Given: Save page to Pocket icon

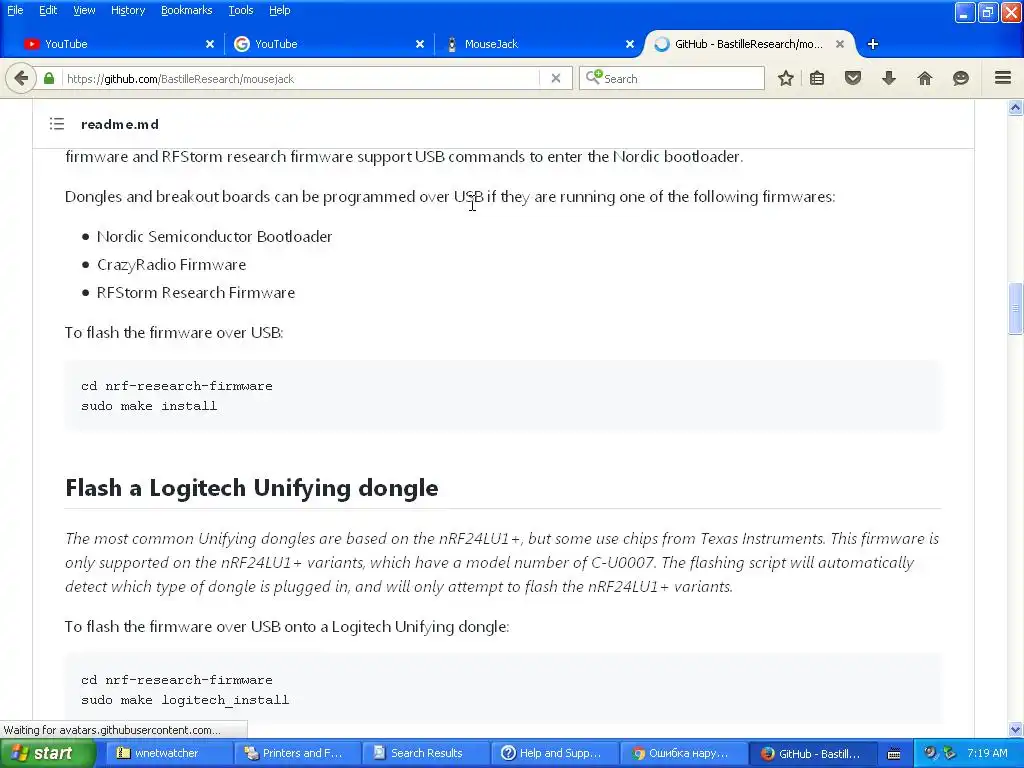Looking at the screenshot, I should (853, 78).
